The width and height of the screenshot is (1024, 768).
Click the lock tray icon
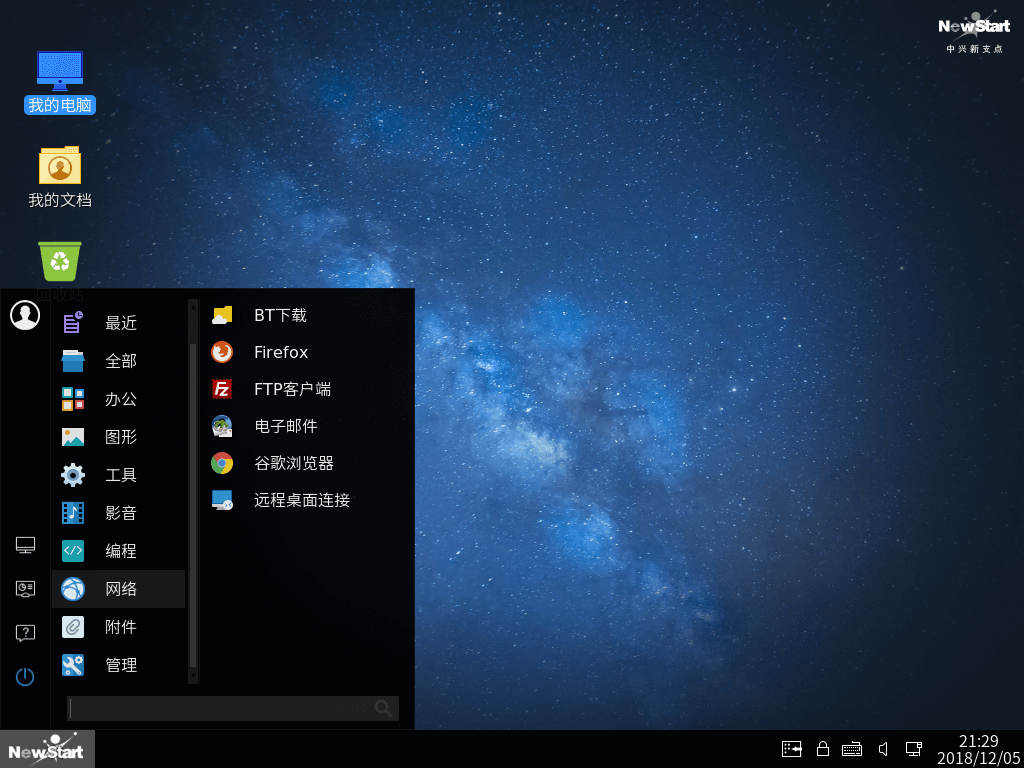pyautogui.click(x=823, y=748)
